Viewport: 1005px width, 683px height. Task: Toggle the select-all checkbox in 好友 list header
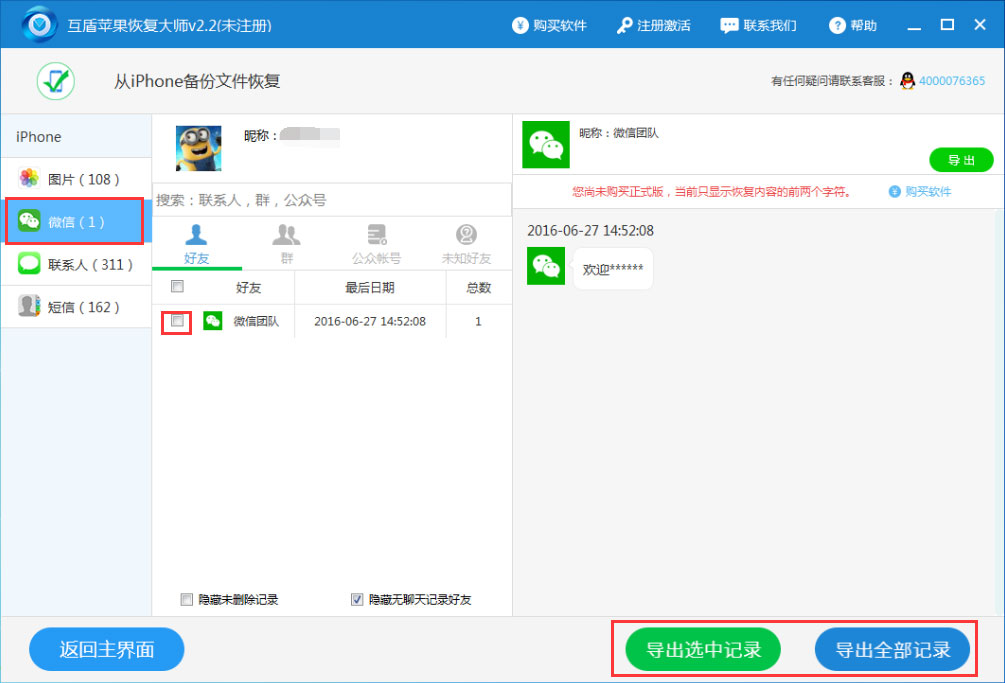tap(177, 286)
